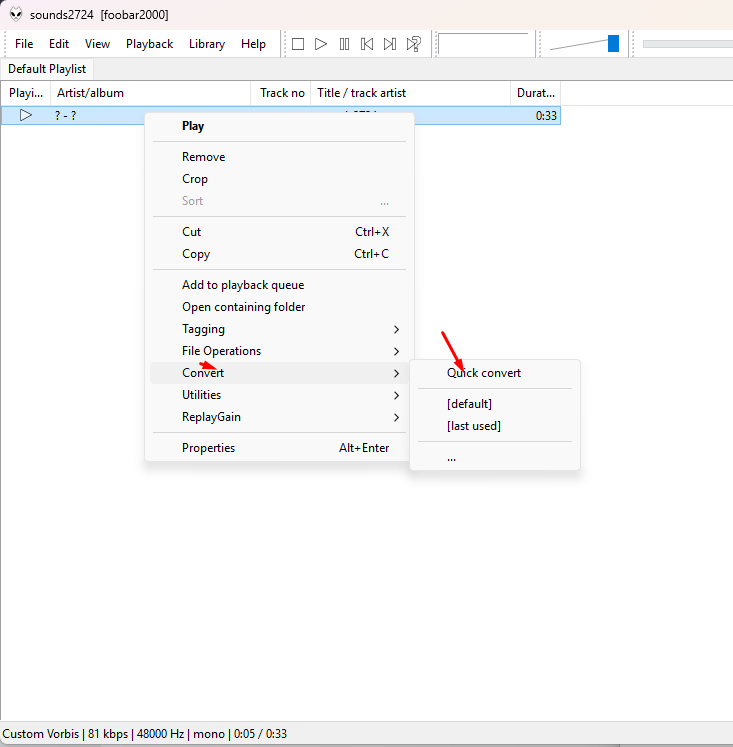Viewport: 733px width, 747px height.
Task: Select the [default] conversion preset
Action: coord(495,404)
